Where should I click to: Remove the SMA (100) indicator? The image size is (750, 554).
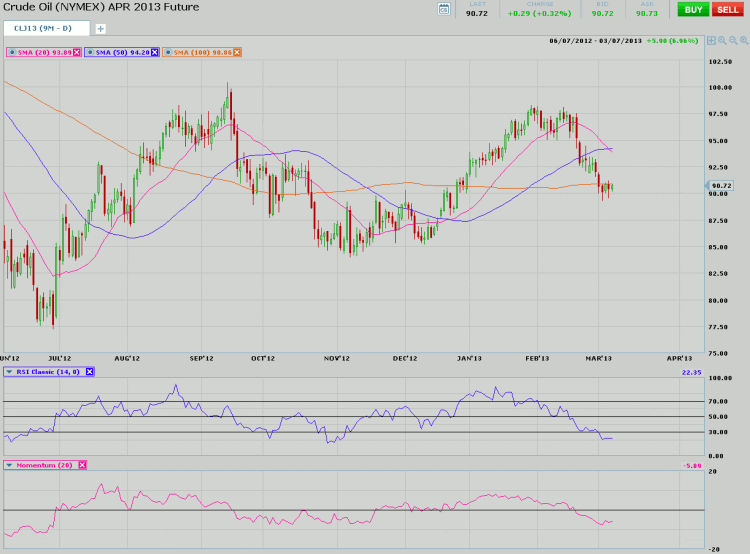[x=237, y=51]
